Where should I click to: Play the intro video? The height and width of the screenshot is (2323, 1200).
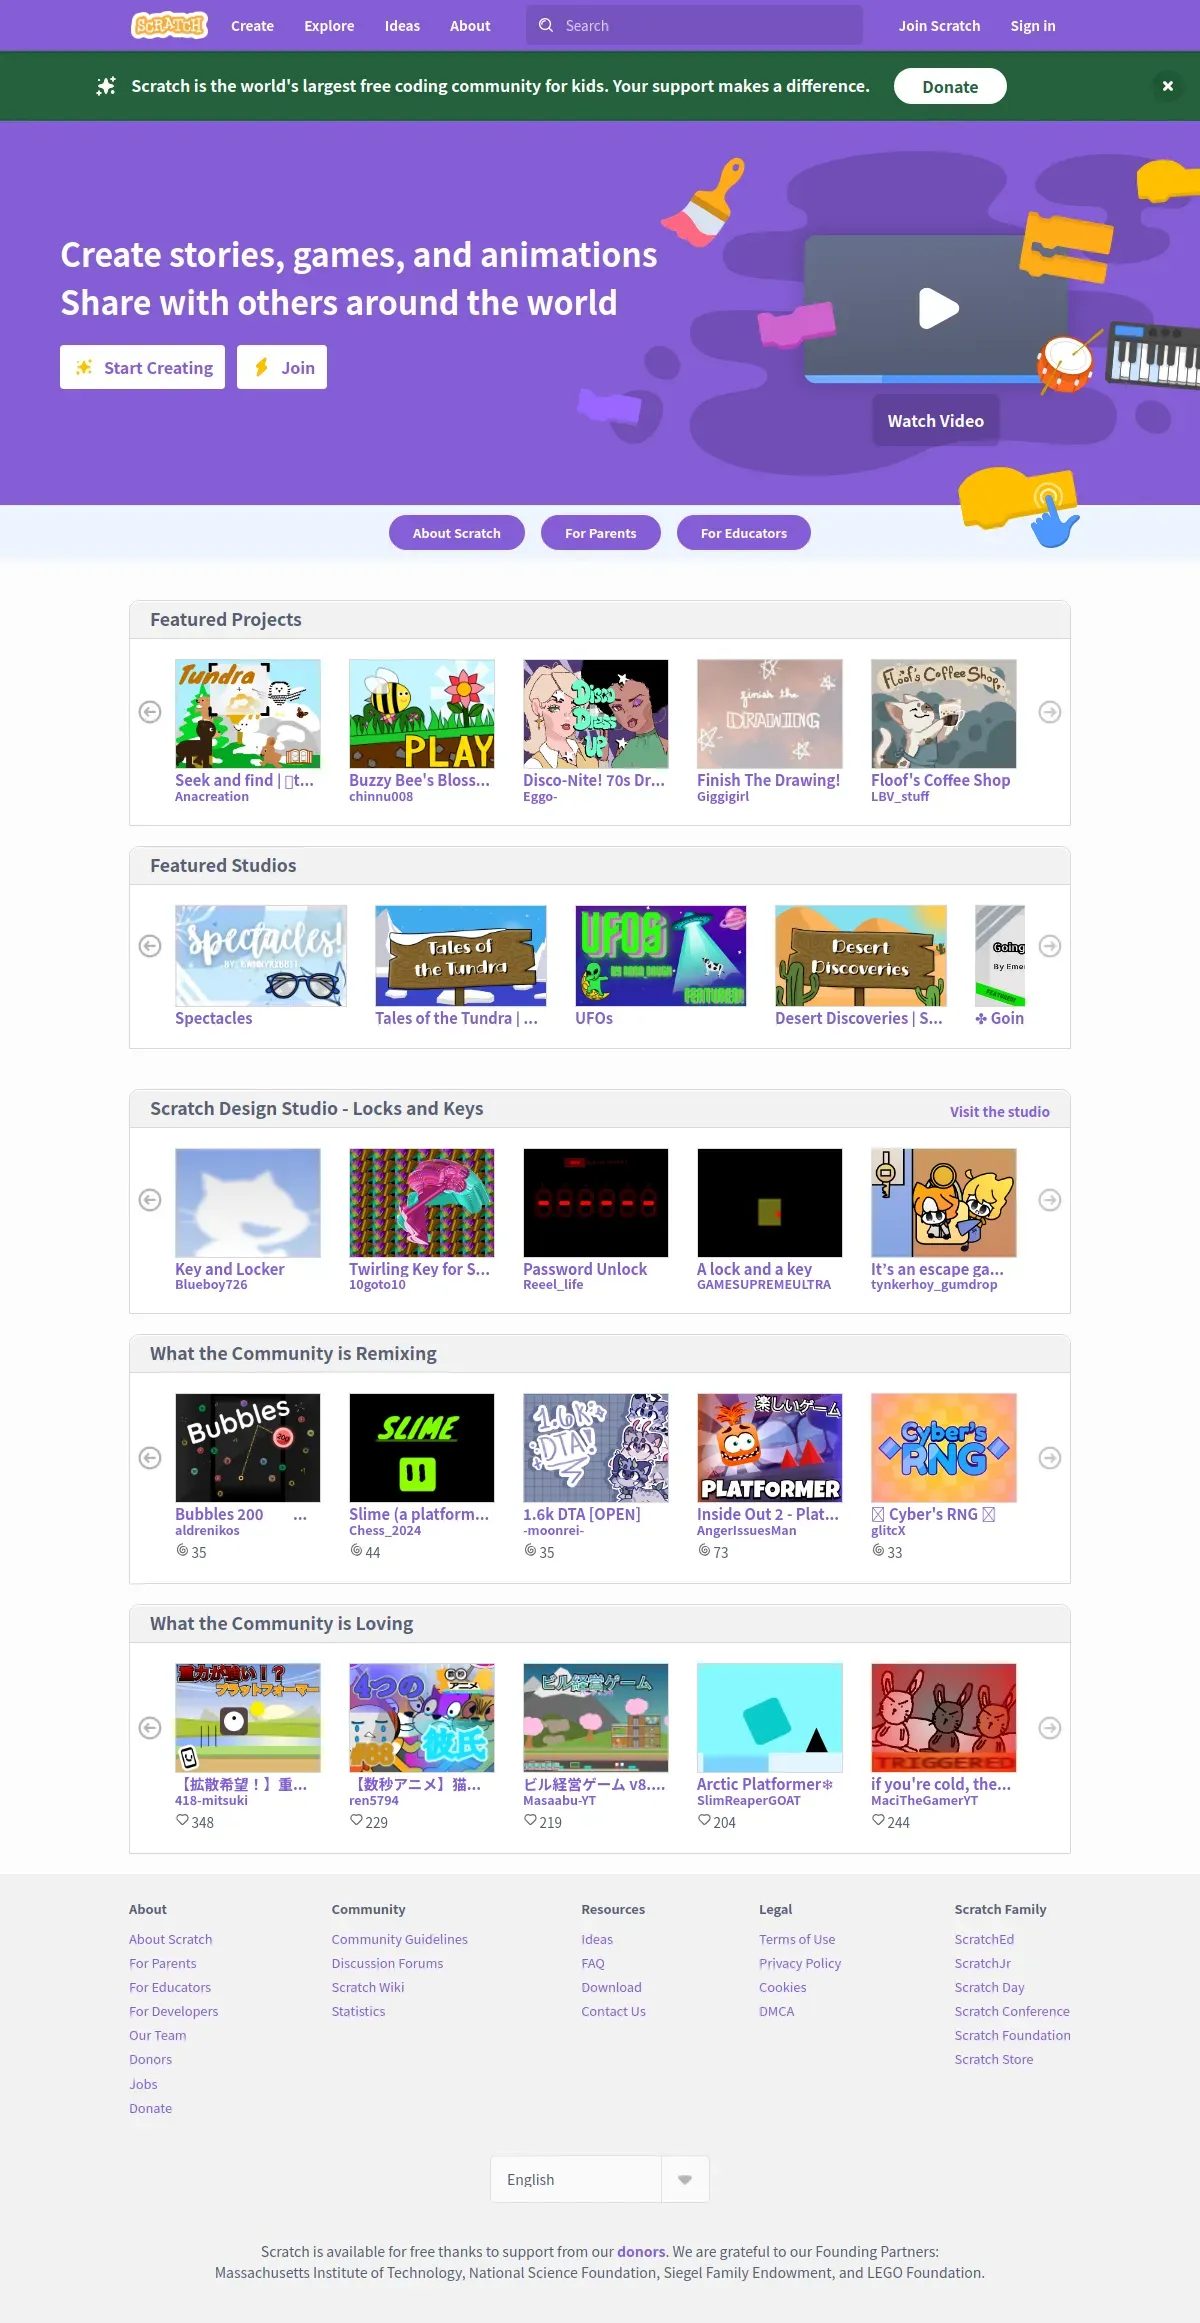click(938, 308)
